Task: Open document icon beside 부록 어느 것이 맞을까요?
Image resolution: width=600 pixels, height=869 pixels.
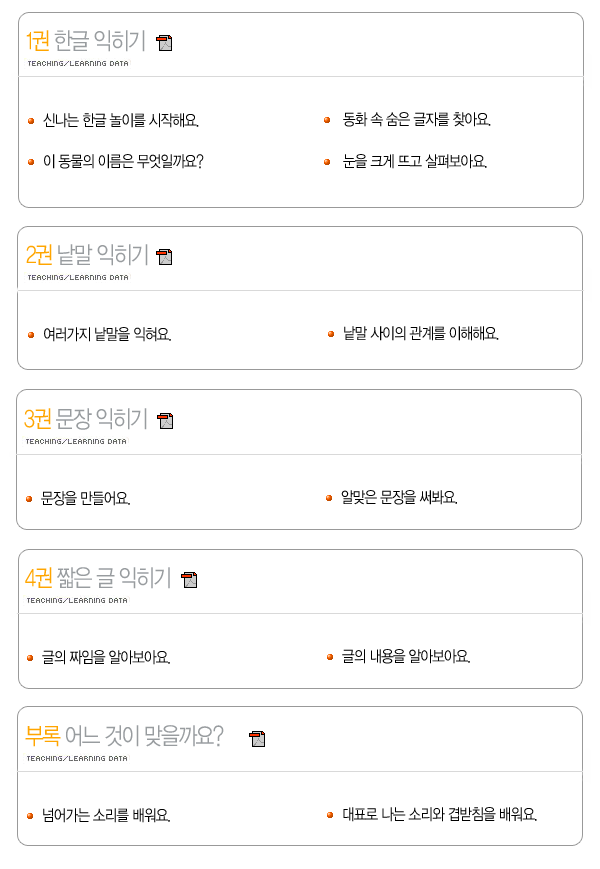Action: 257,739
